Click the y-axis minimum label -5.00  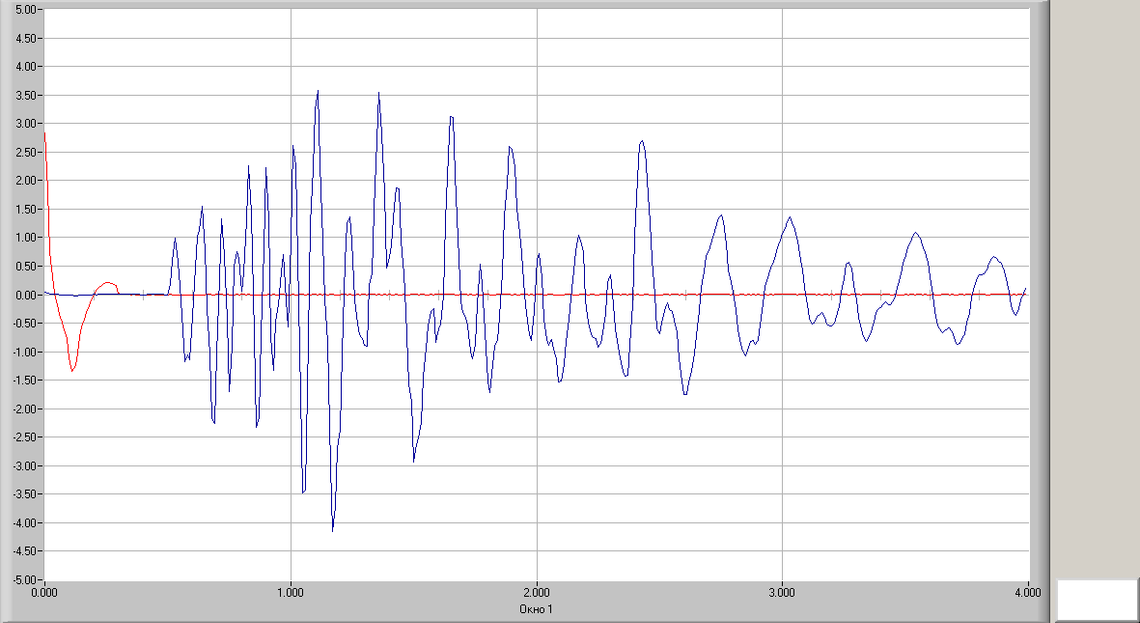pos(23,580)
